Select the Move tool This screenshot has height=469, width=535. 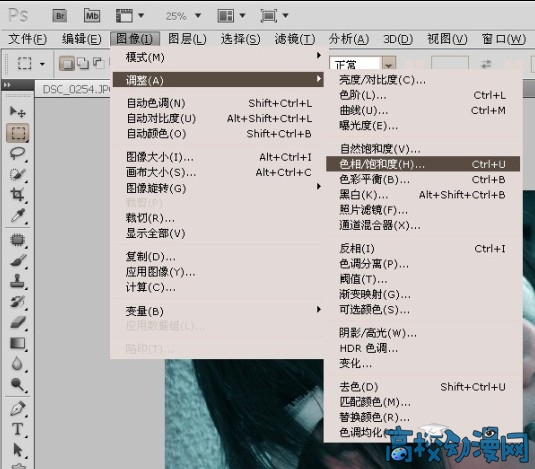coord(17,112)
